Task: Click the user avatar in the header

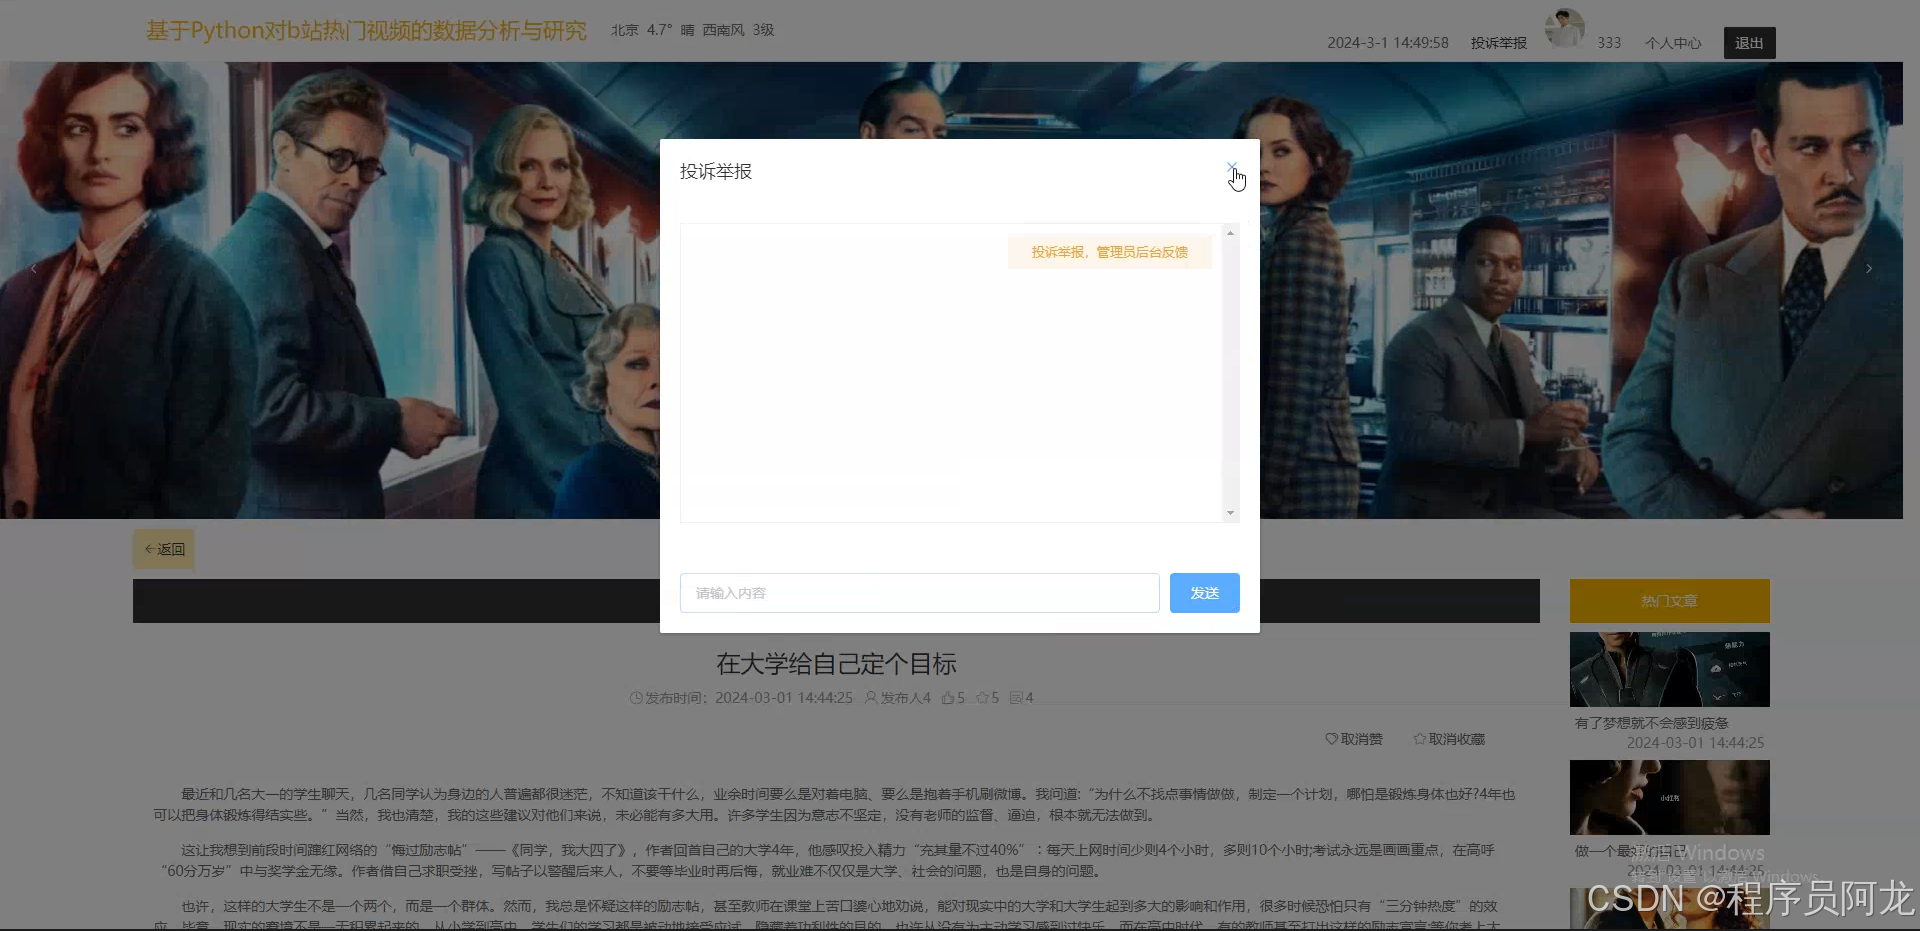Action: point(1564,28)
